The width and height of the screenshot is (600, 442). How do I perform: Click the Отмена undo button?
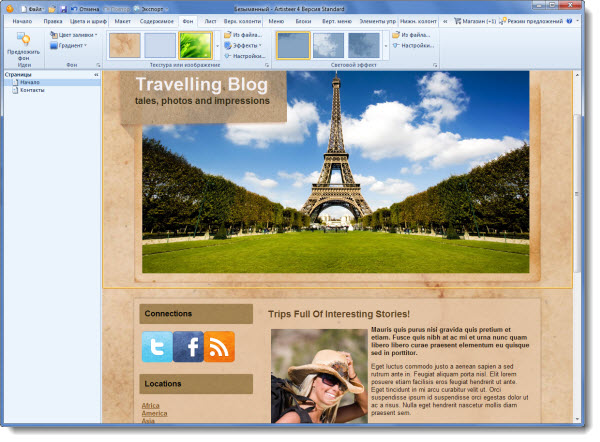point(93,8)
